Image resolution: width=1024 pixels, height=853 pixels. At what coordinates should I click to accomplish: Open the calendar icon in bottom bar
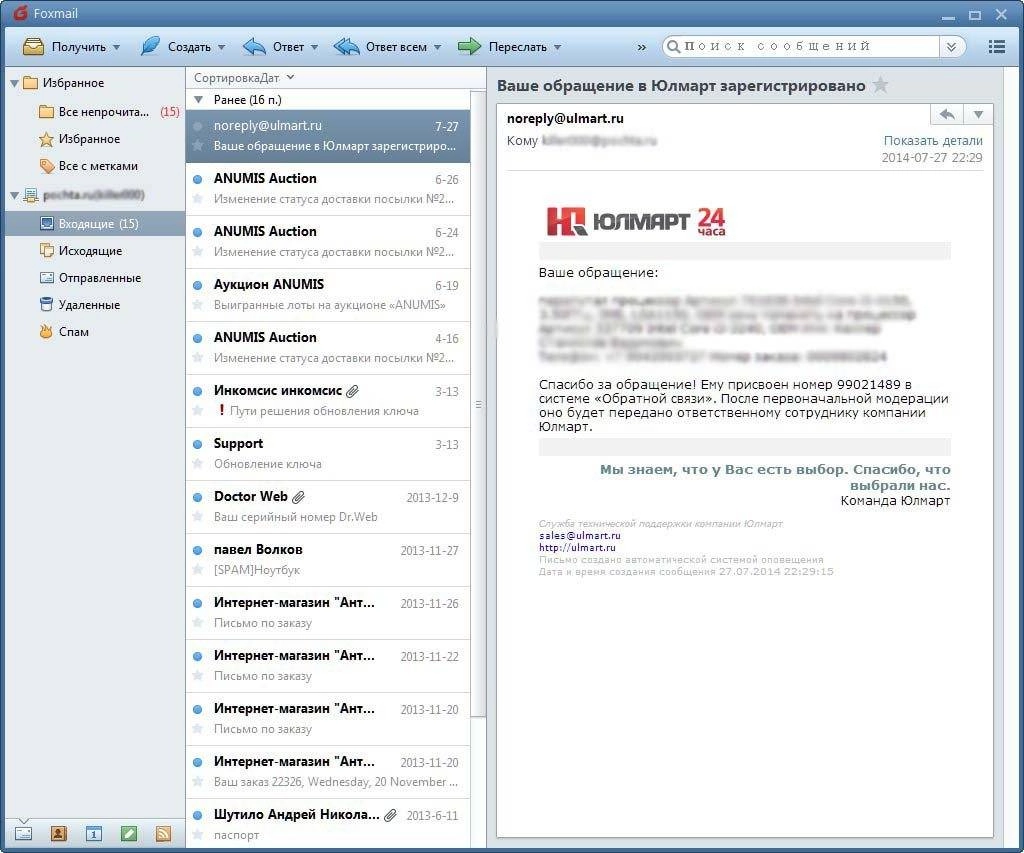pos(94,833)
